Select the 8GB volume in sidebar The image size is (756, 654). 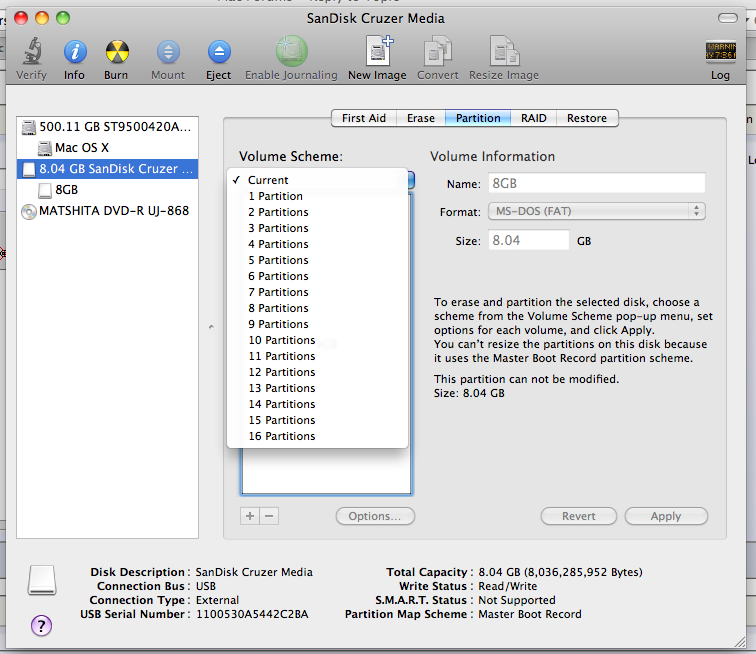(x=107, y=190)
